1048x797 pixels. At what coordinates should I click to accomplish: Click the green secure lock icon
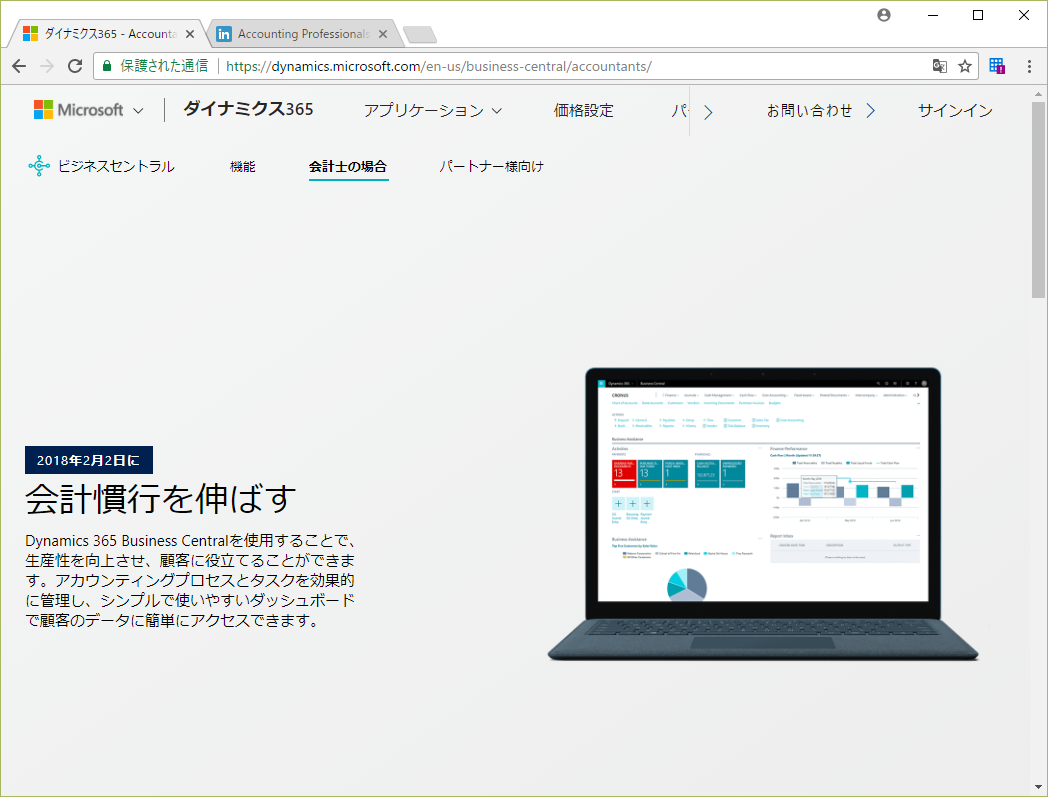(106, 66)
